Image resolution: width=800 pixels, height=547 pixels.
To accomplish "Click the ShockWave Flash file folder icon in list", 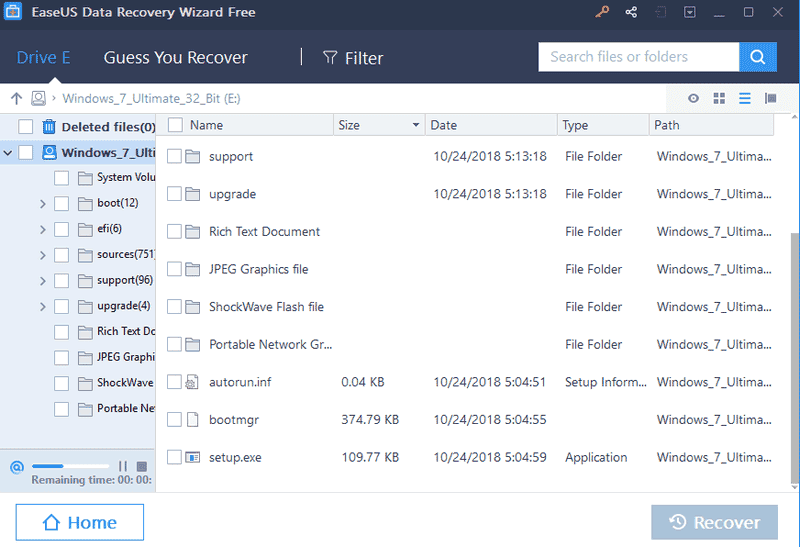I will coord(192,307).
